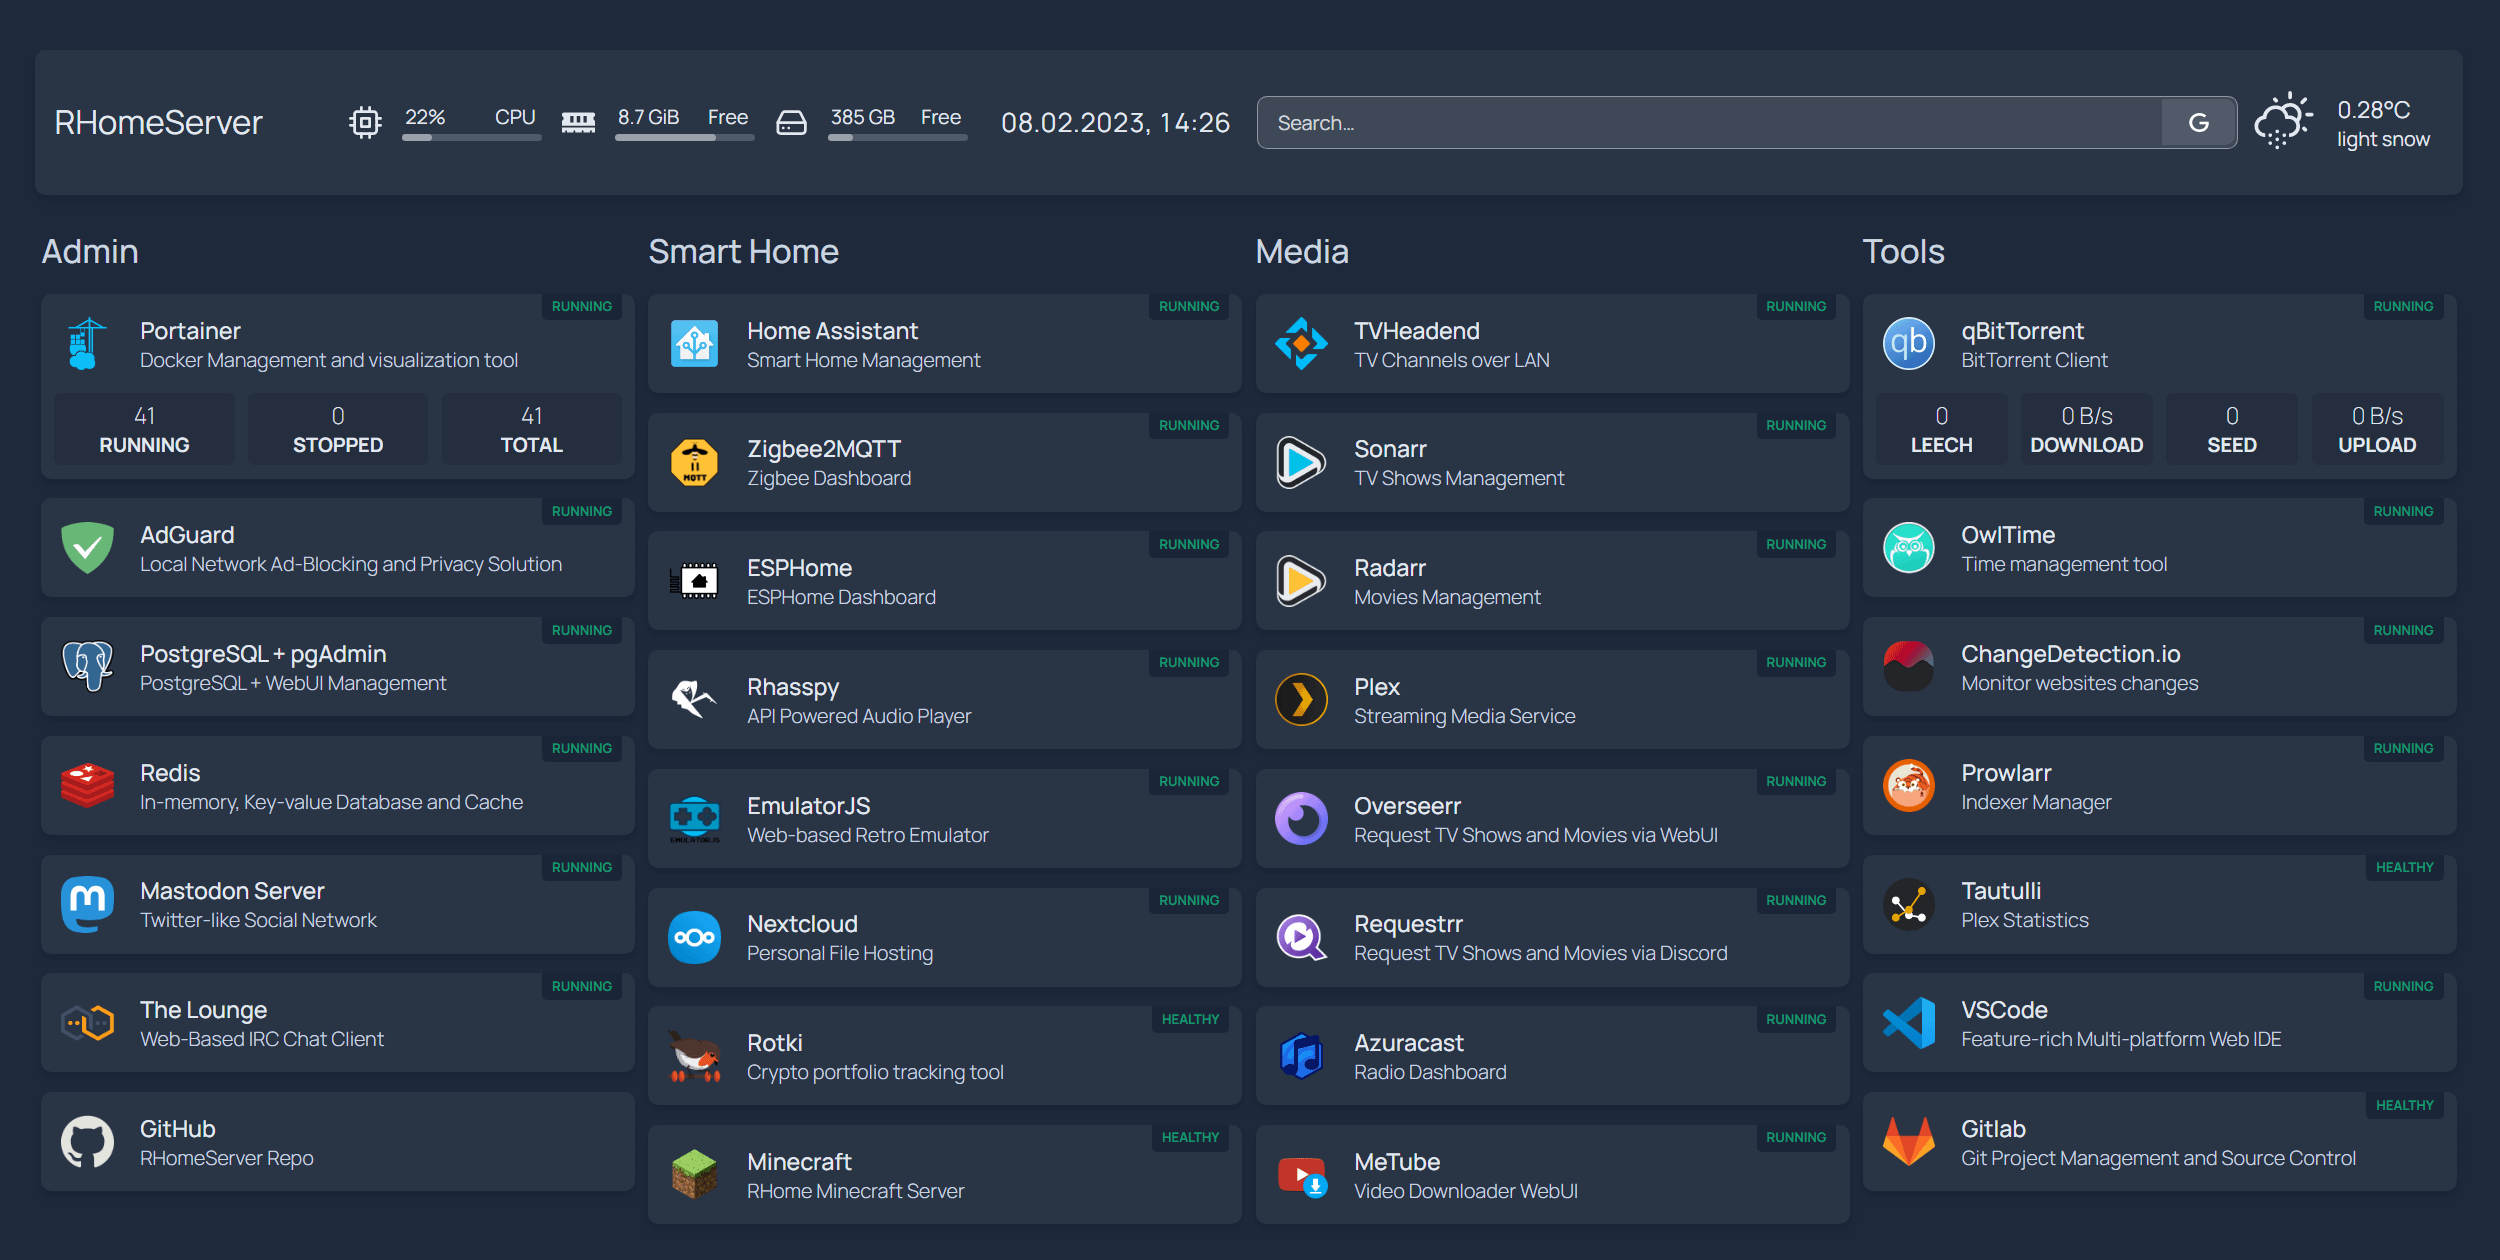
Task: Open the VSCode blue icon
Action: 1908,1023
